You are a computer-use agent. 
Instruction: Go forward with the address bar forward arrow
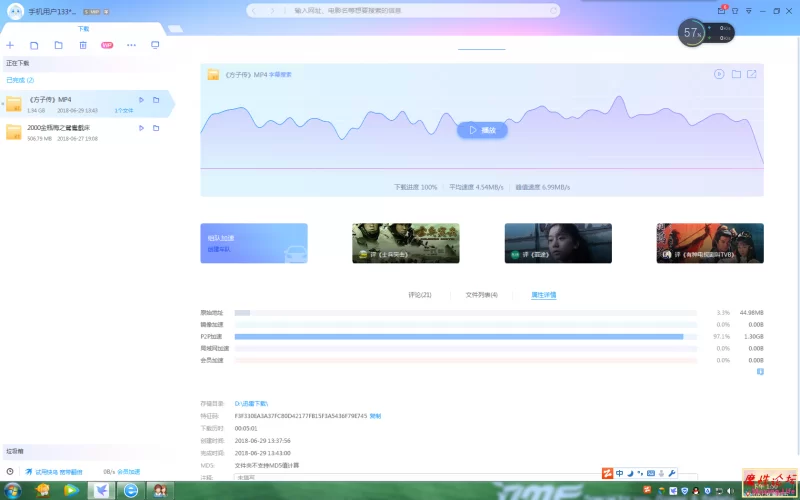(x=272, y=11)
